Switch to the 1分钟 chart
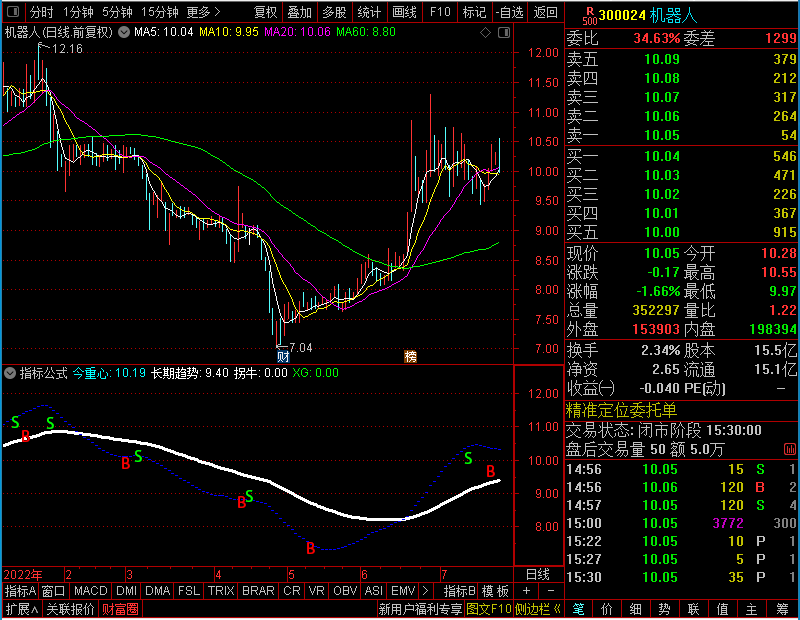The image size is (800, 620). coord(78,11)
